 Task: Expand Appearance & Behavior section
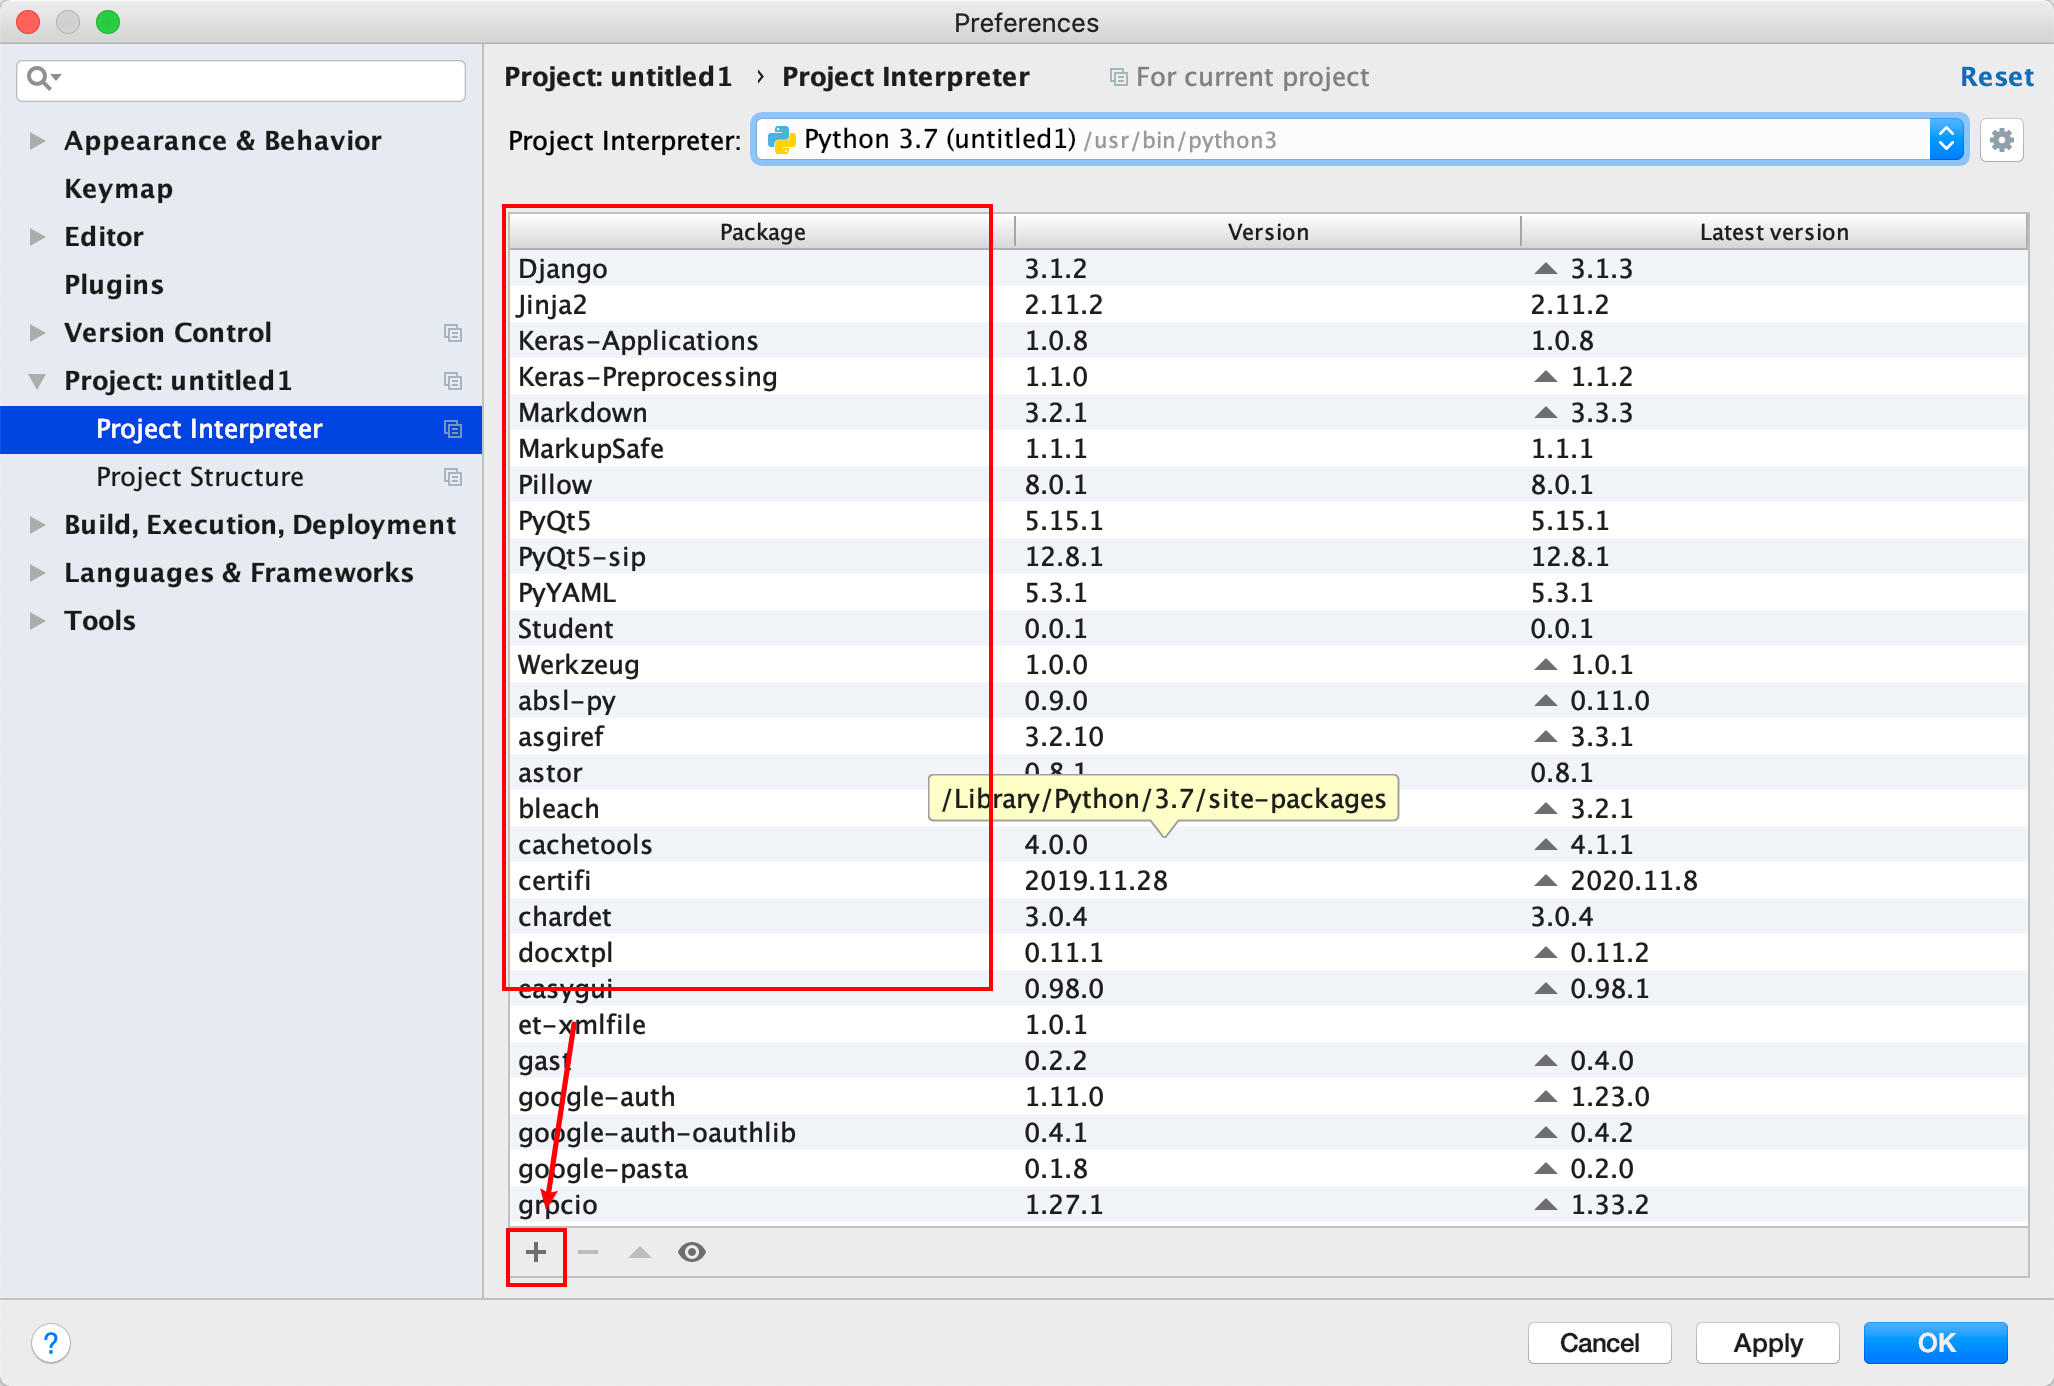[x=37, y=141]
